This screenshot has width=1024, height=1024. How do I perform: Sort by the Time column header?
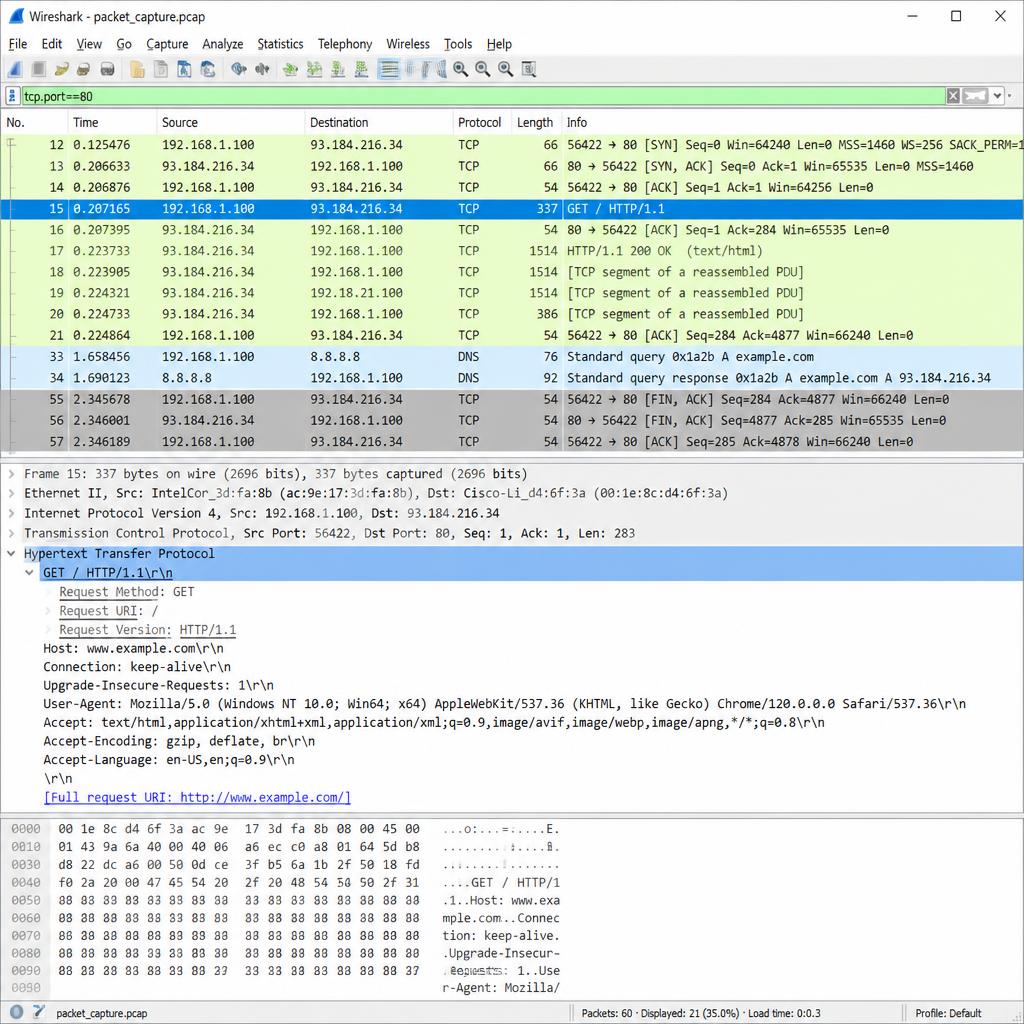point(112,122)
